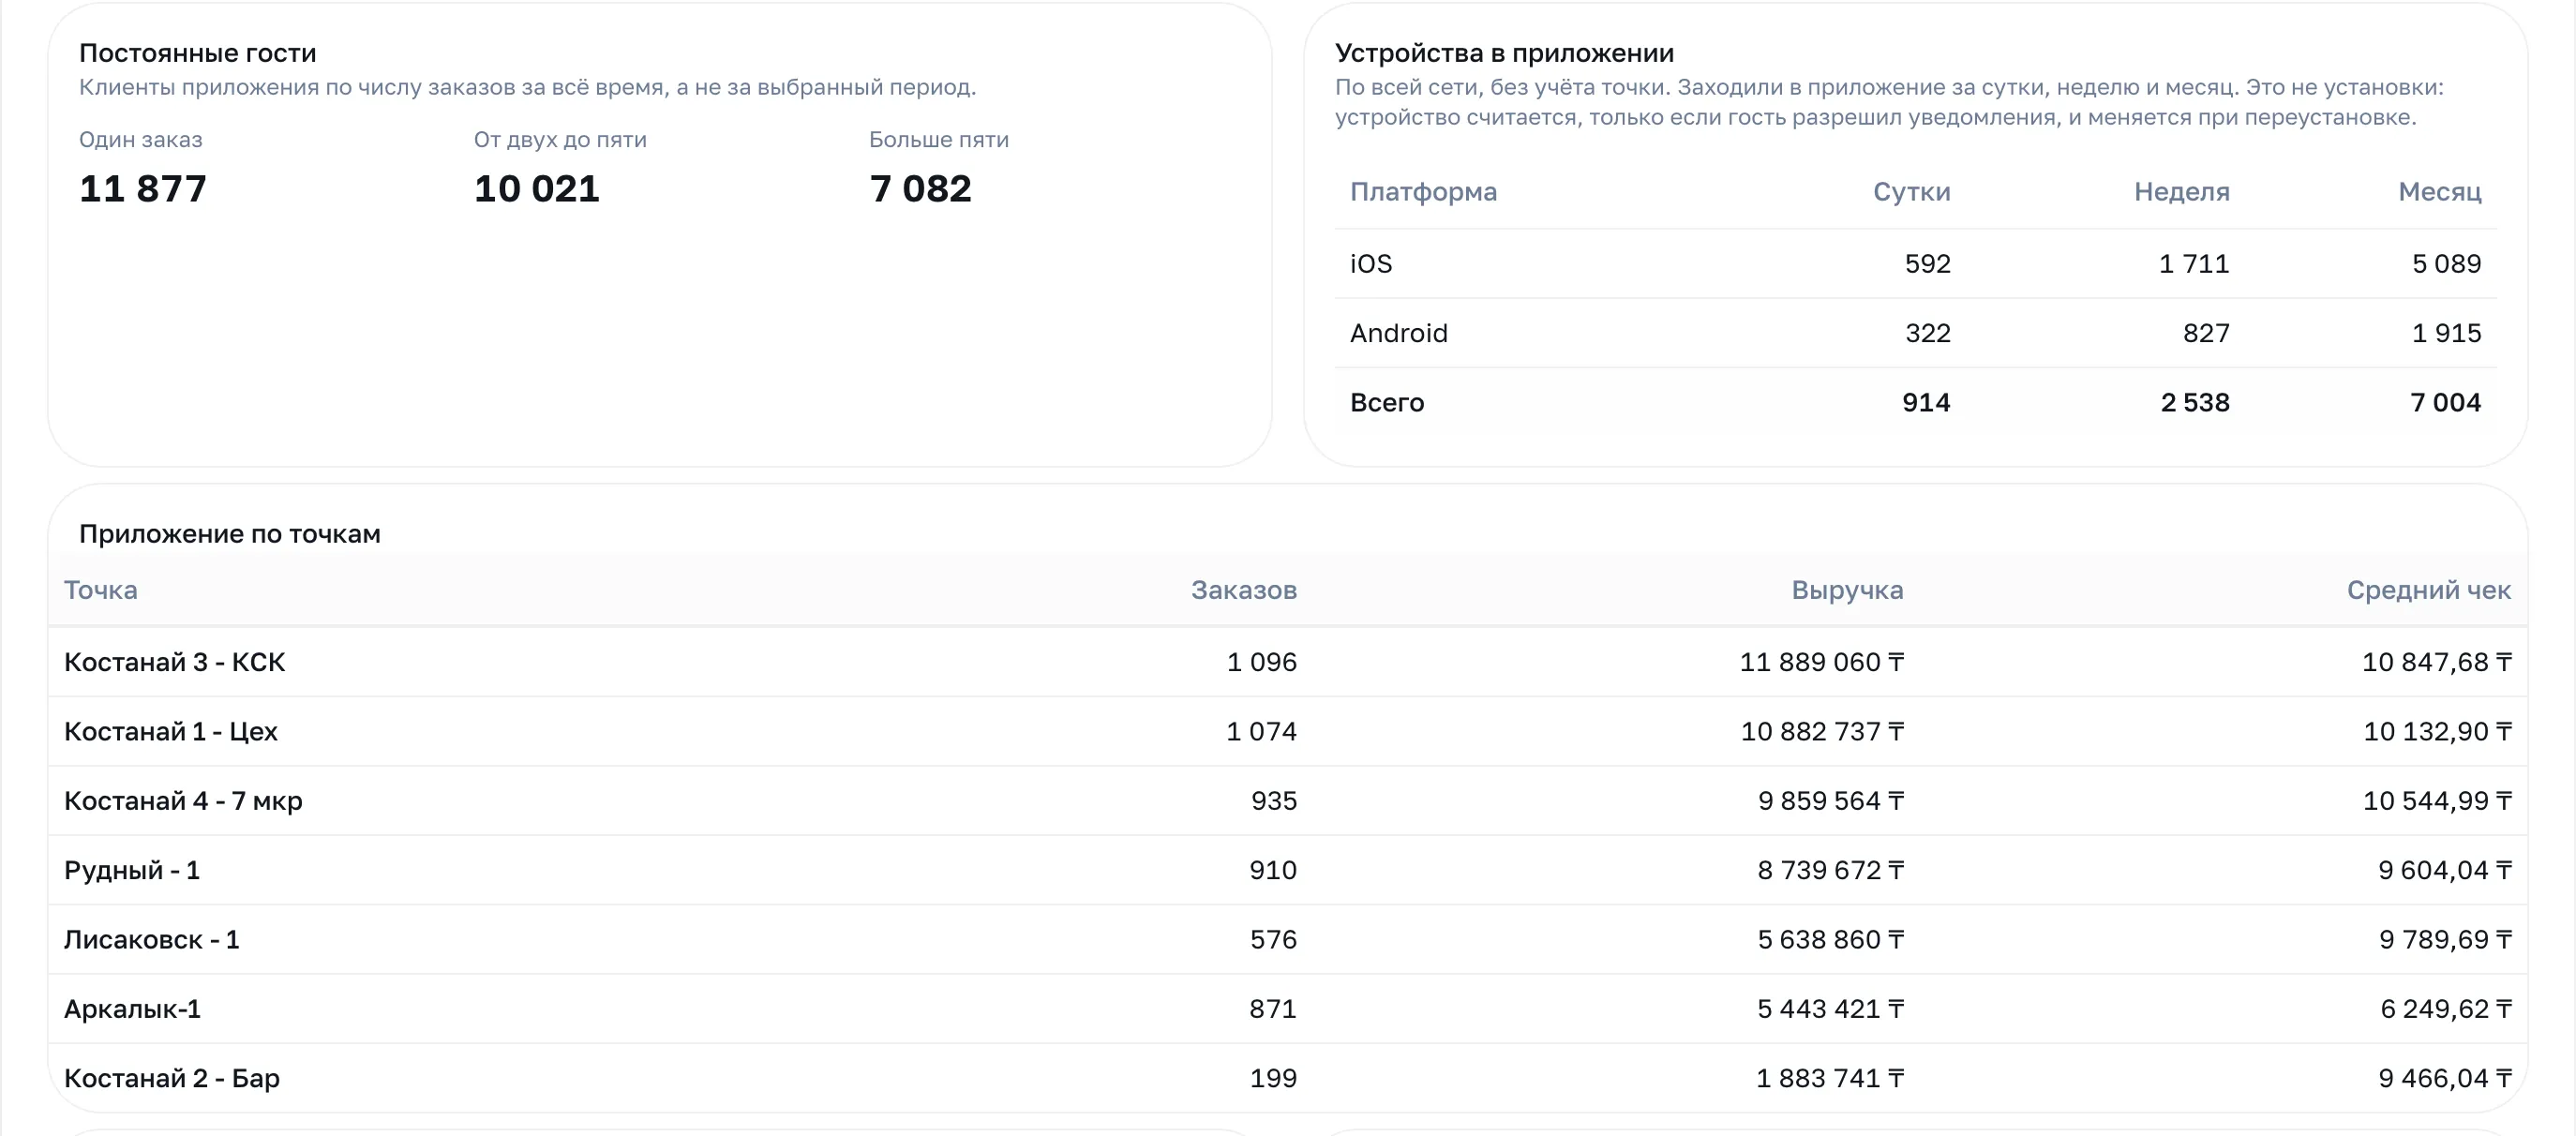The height and width of the screenshot is (1136, 2576).
Task: Sort by Выручка column header
Action: [x=1847, y=590]
